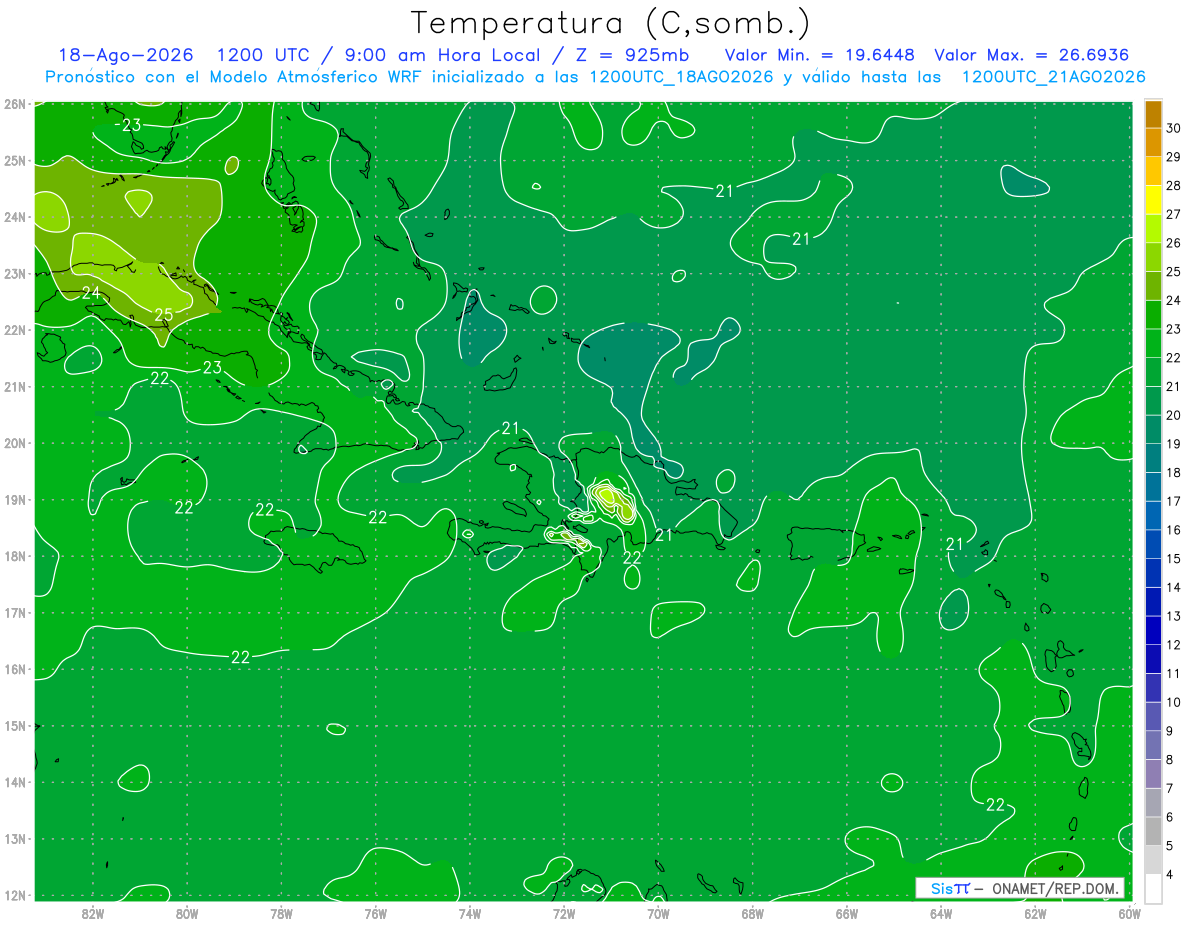The width and height of the screenshot is (1200, 927).
Task: Click the valid-until stamp "1200UTC_21AGO2026"
Action: pyautogui.click(x=1054, y=77)
